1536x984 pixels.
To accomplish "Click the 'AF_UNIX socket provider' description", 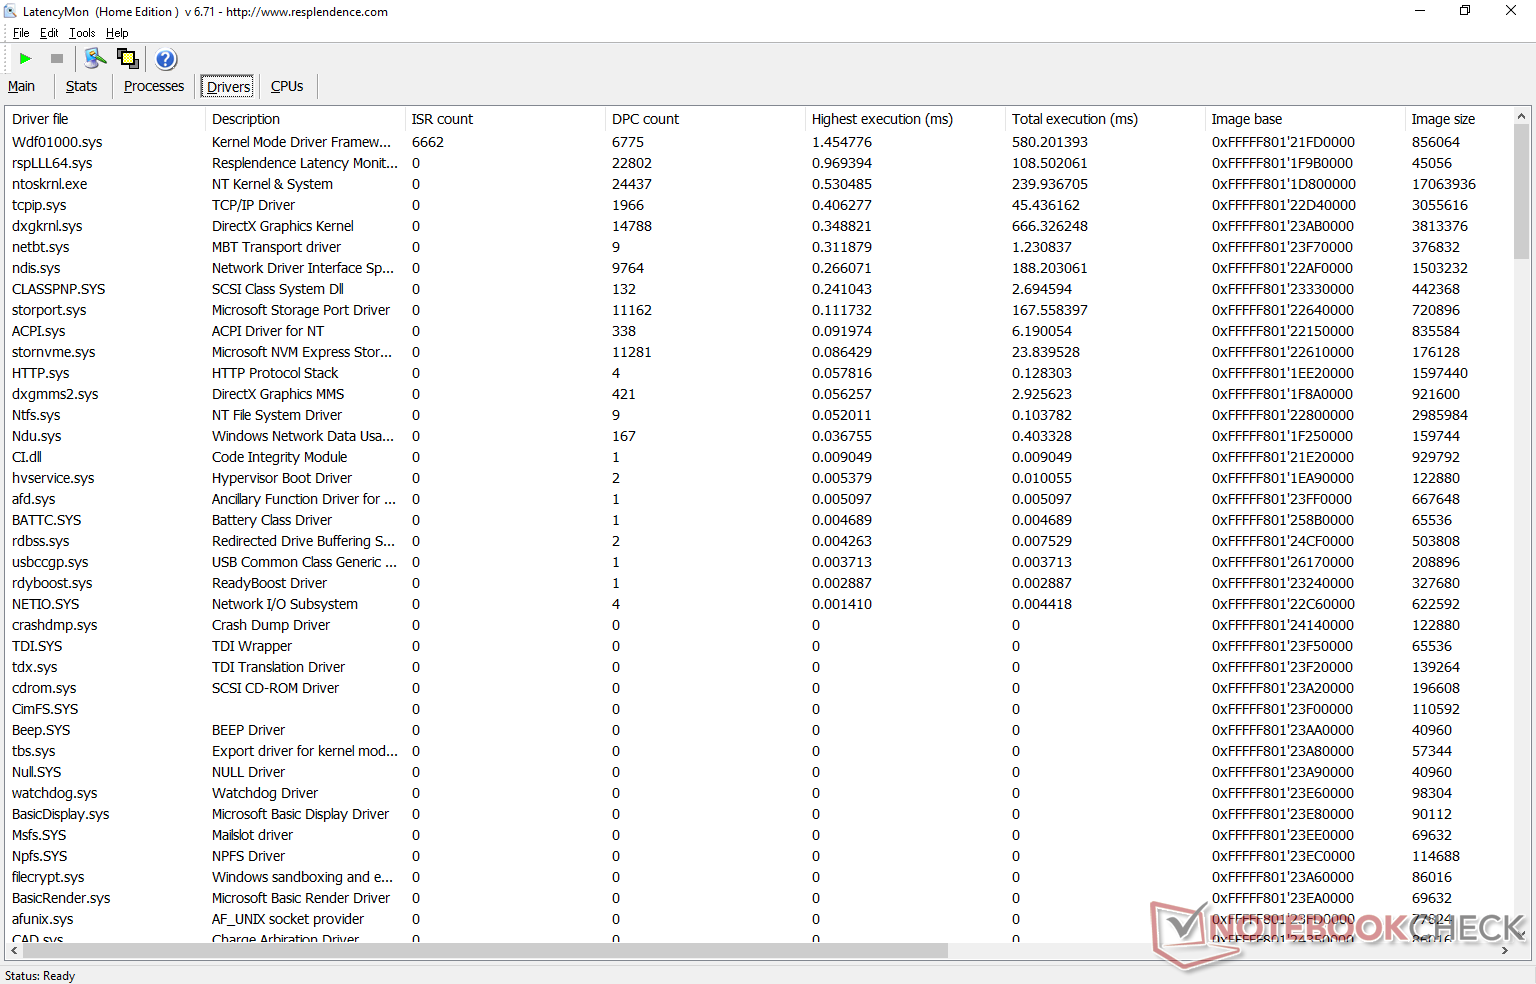I will pos(288,919).
